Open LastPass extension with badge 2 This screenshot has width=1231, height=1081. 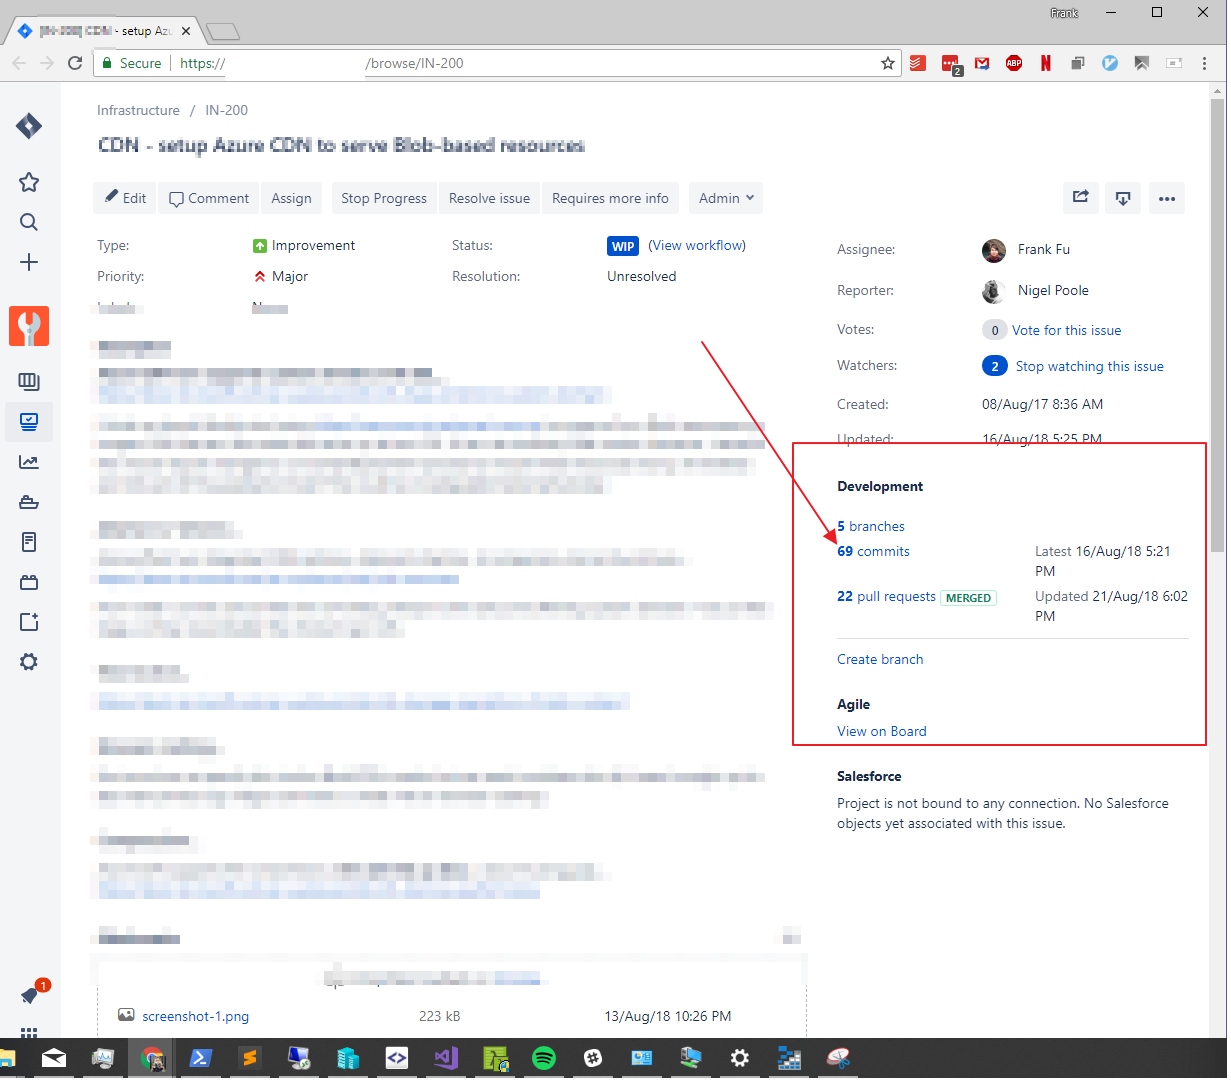coord(950,64)
